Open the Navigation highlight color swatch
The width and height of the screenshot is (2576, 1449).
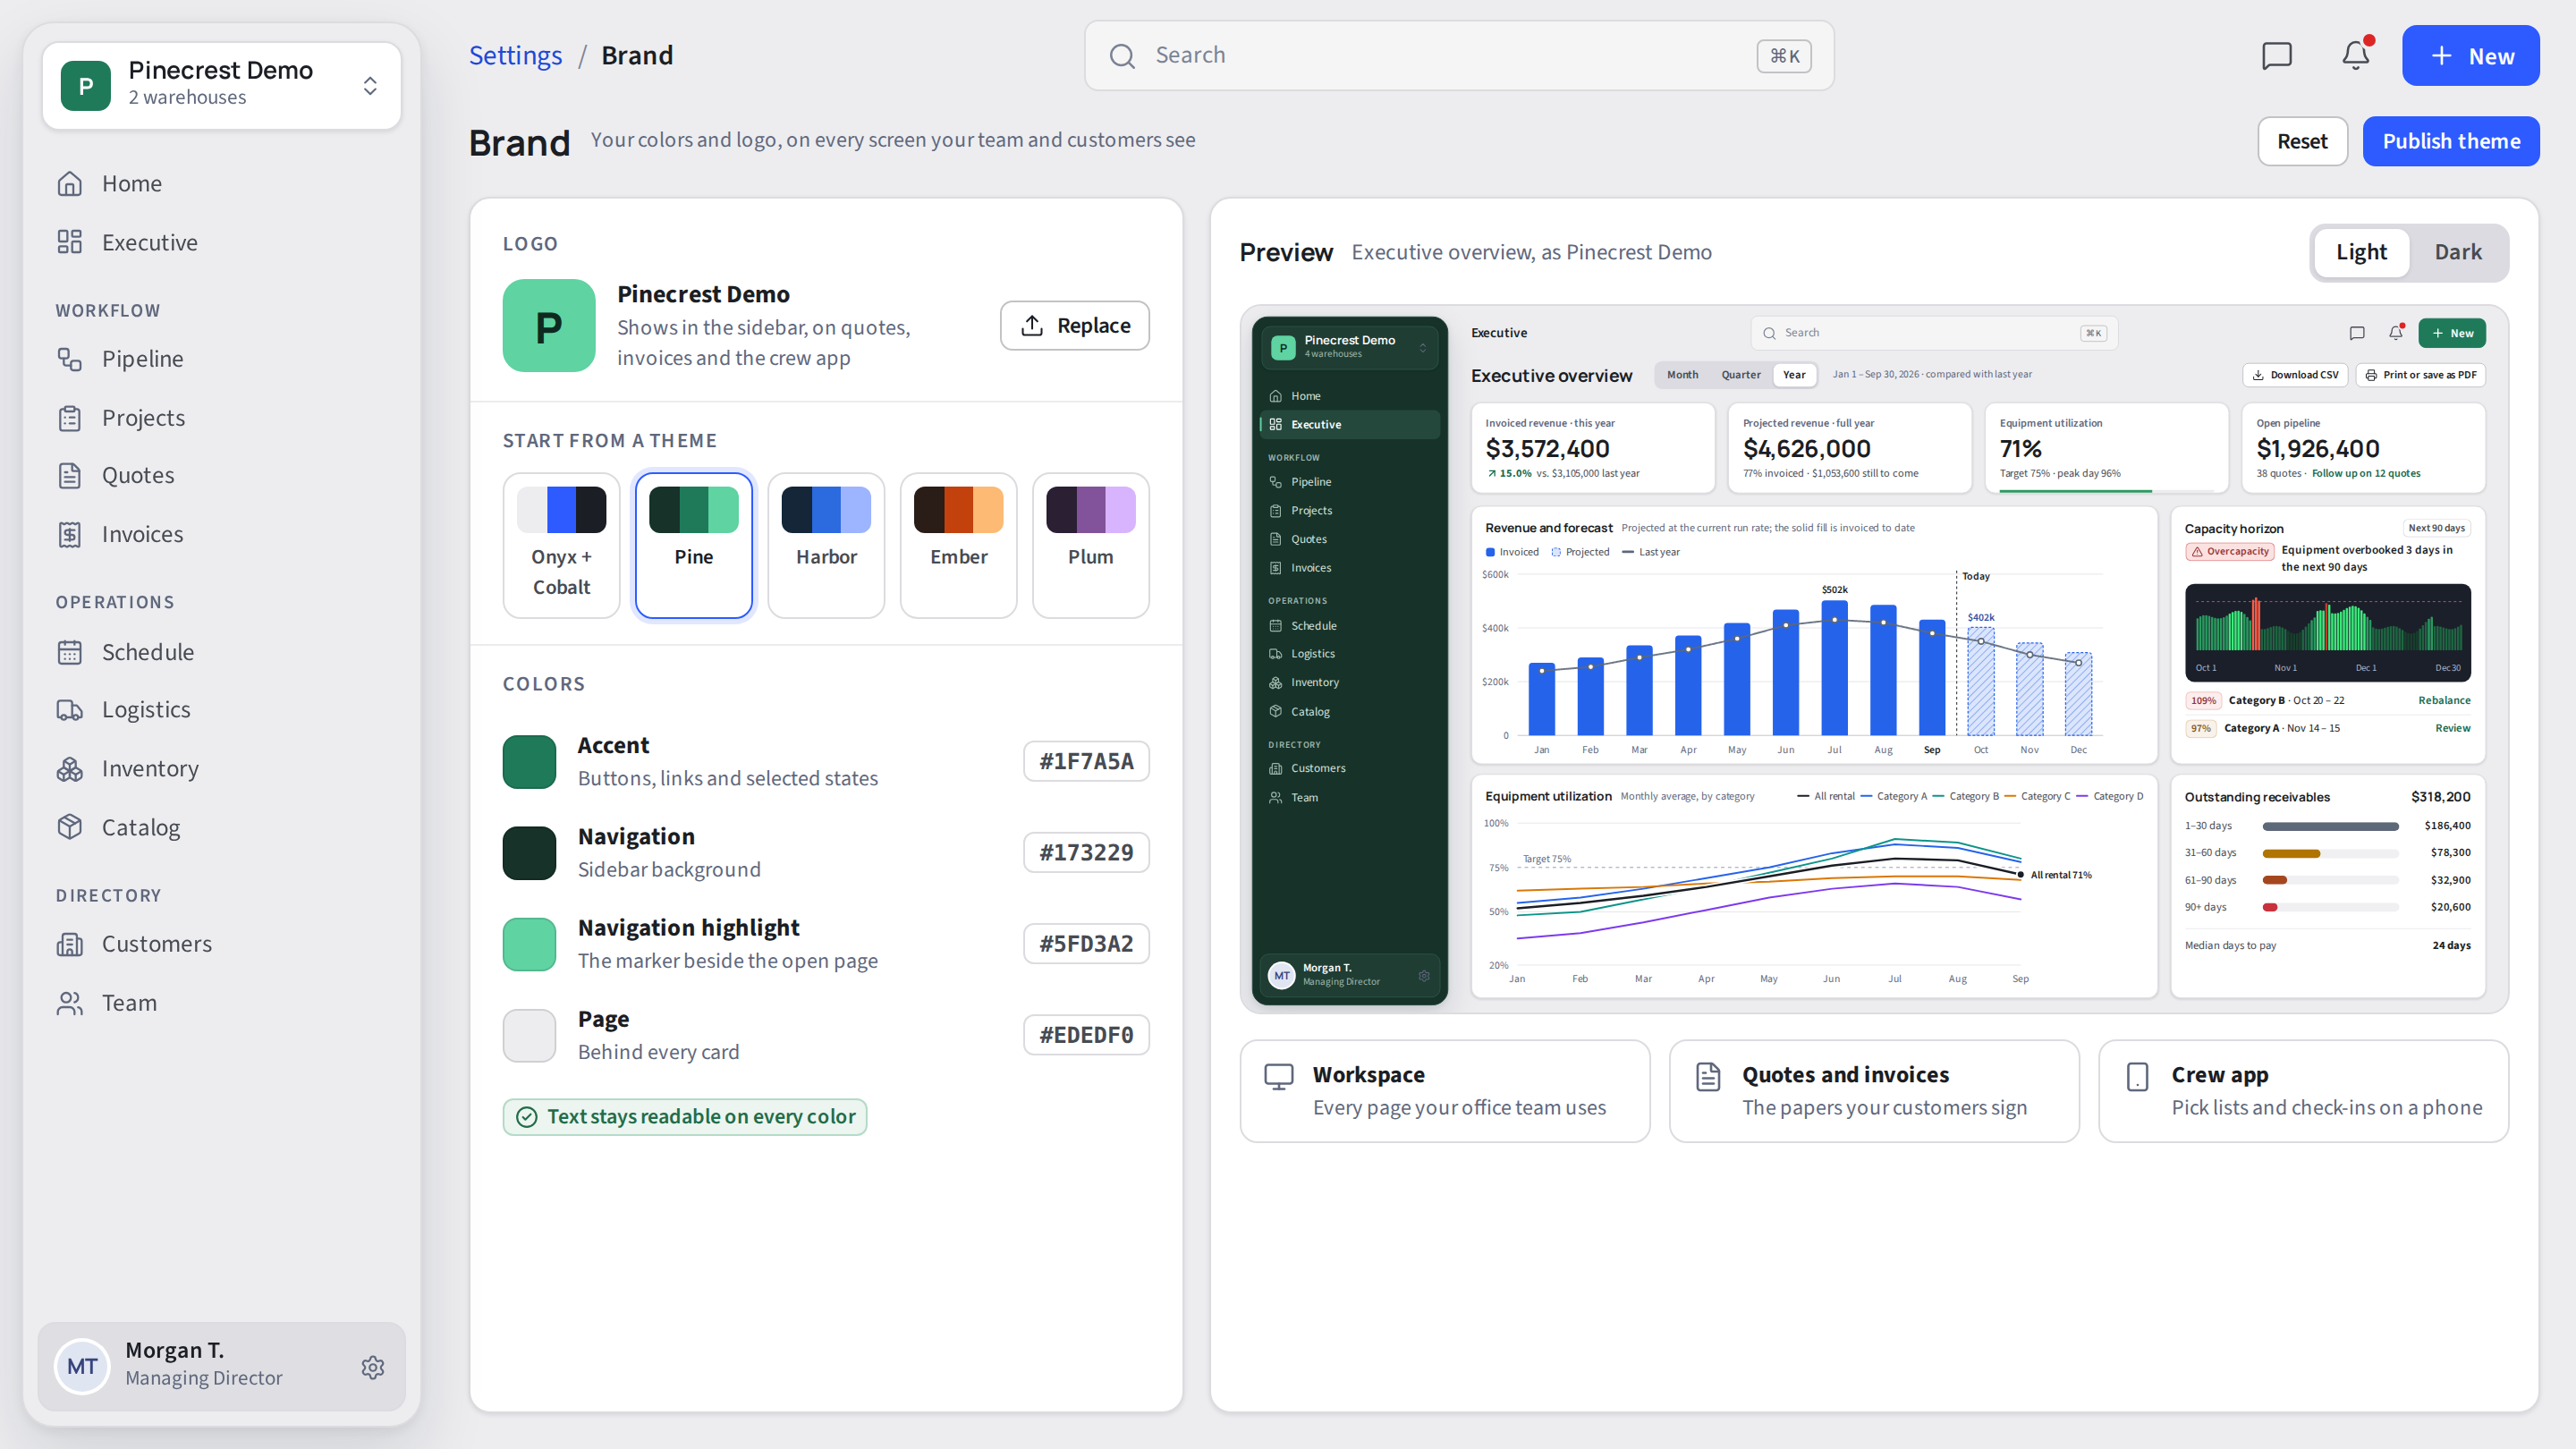point(529,944)
